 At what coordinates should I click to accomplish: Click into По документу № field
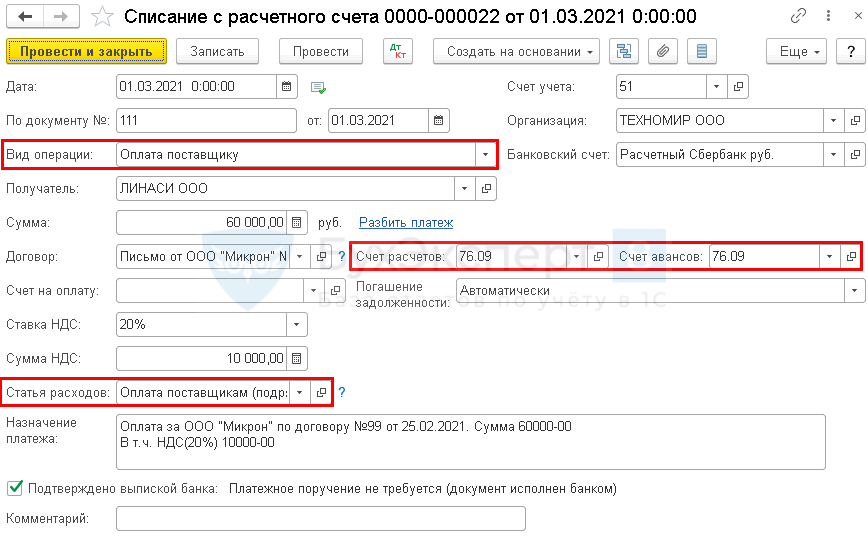(x=206, y=120)
